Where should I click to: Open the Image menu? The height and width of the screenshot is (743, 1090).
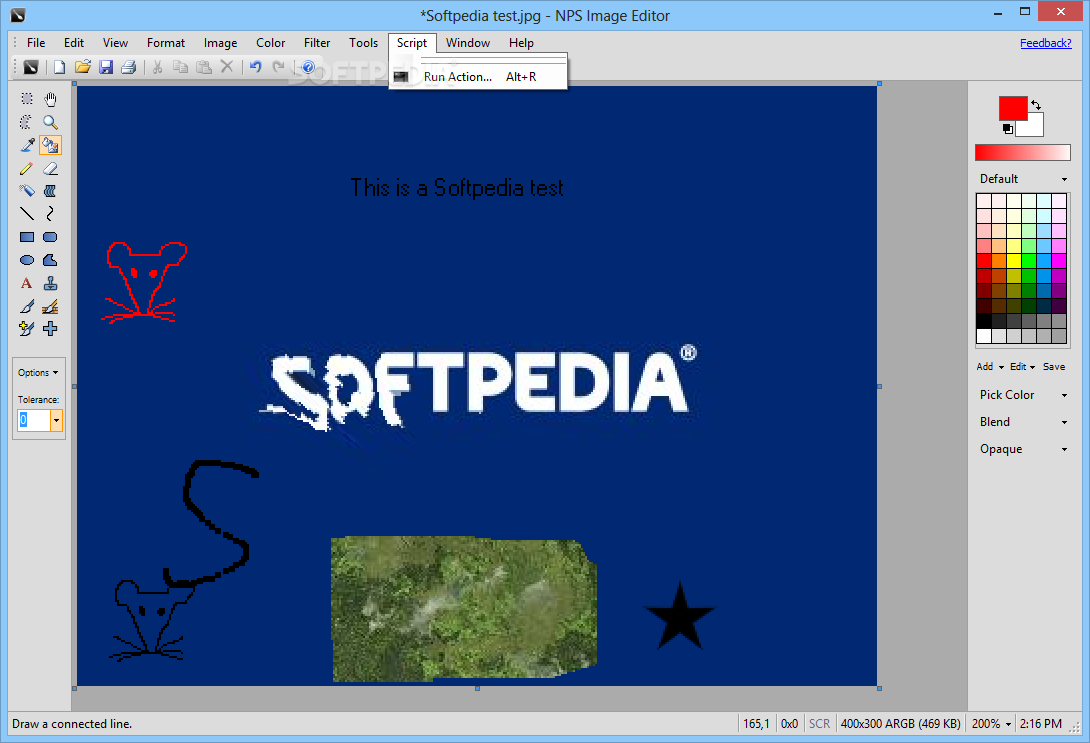pos(220,42)
